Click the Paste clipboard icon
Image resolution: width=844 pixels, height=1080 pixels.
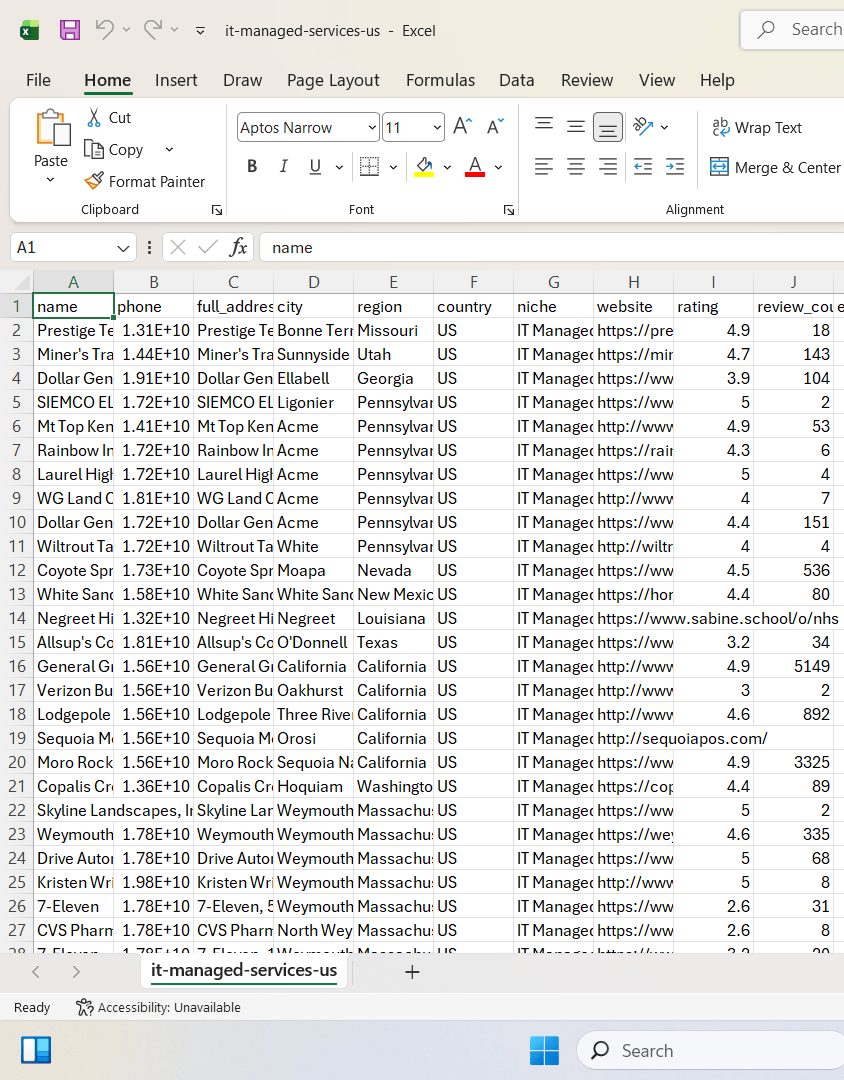[x=52, y=128]
